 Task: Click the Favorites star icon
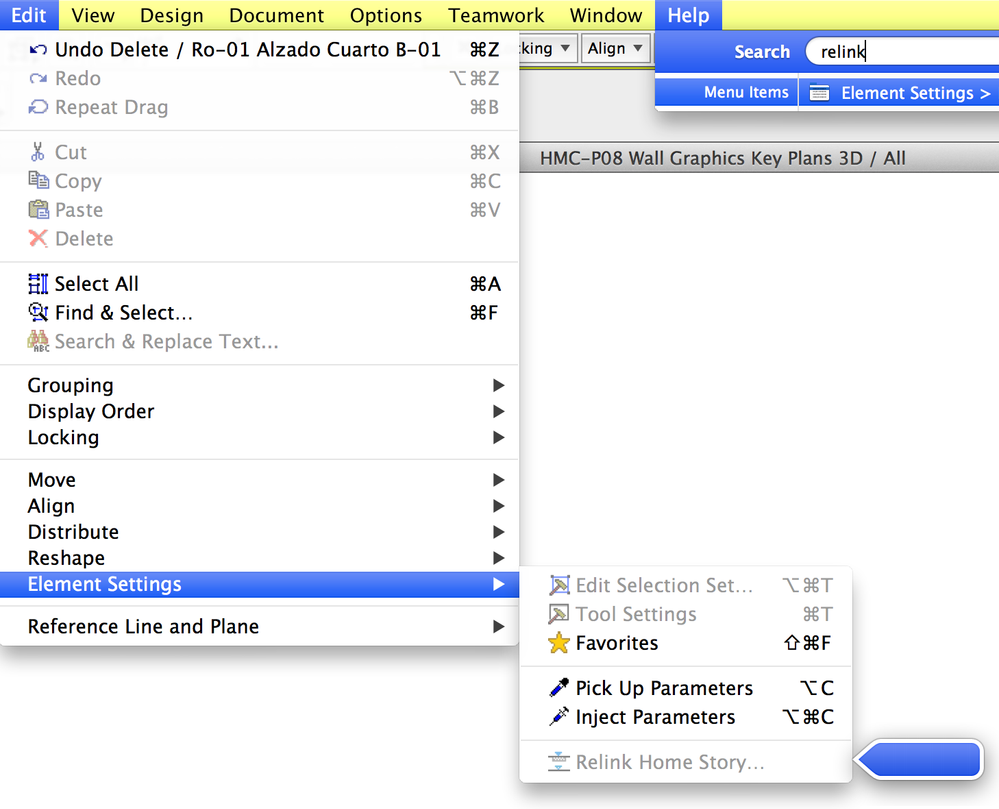559,643
